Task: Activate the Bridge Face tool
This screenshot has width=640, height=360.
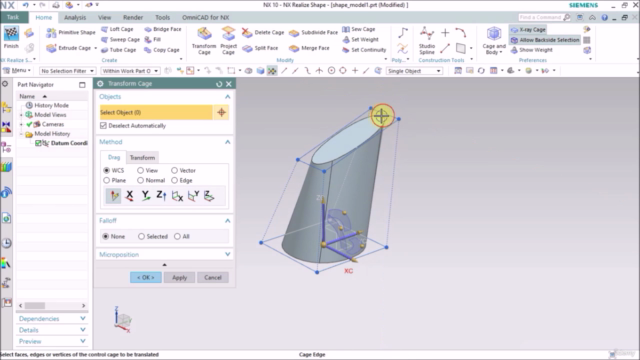Action: click(x=163, y=29)
